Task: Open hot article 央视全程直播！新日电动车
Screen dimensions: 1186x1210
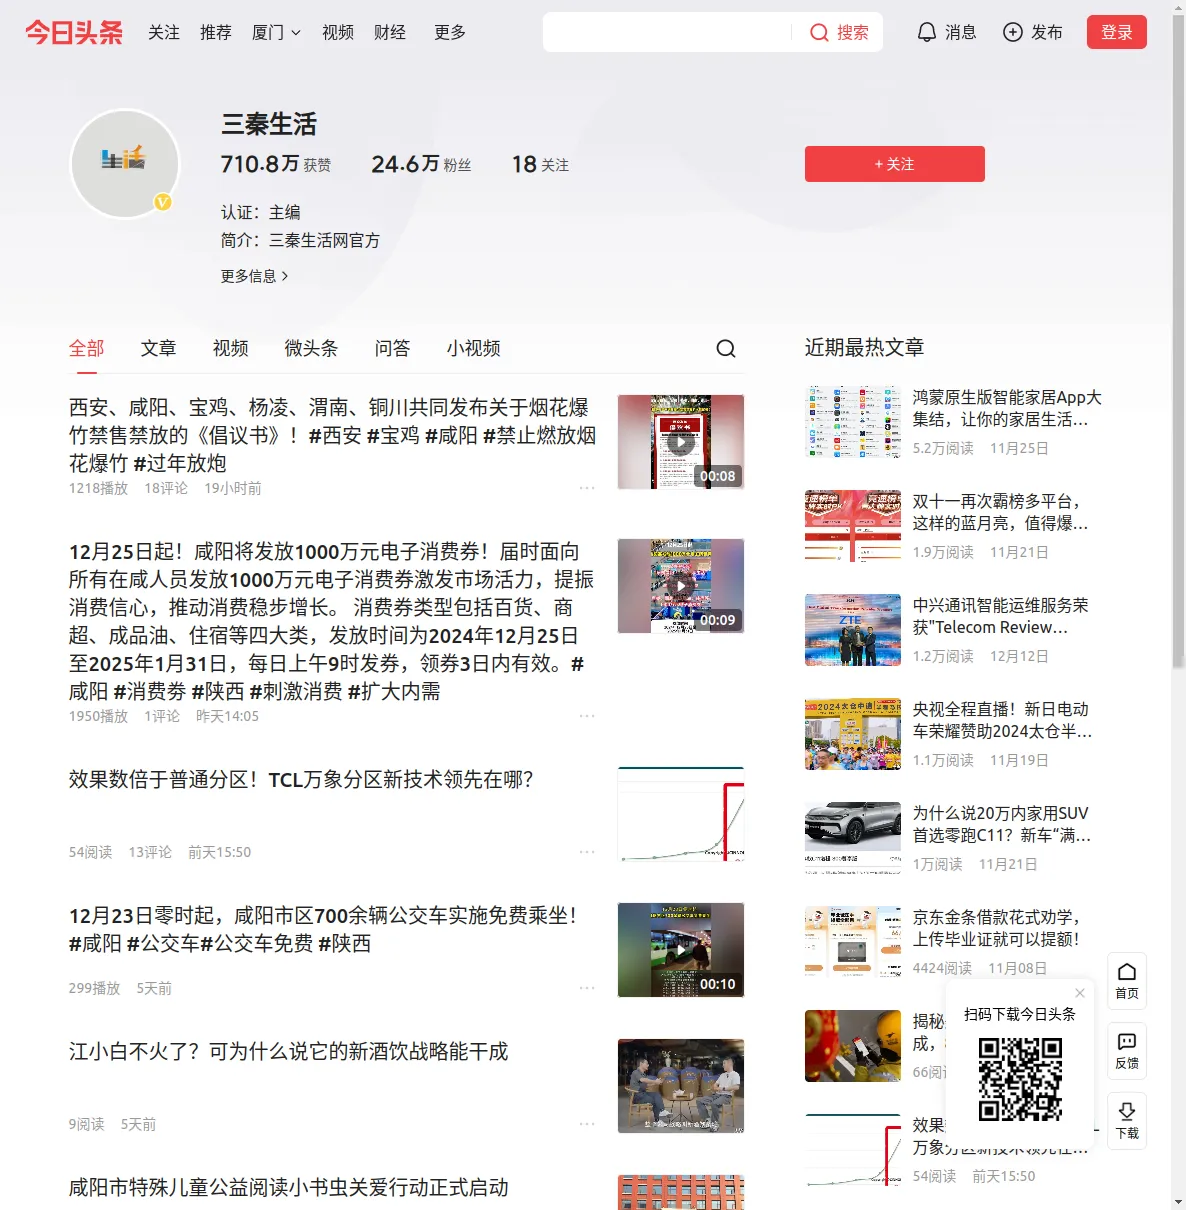Action: point(1003,720)
